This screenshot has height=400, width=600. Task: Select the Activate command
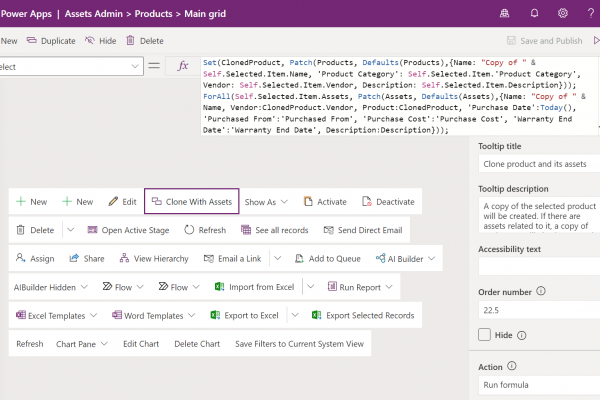coord(325,201)
